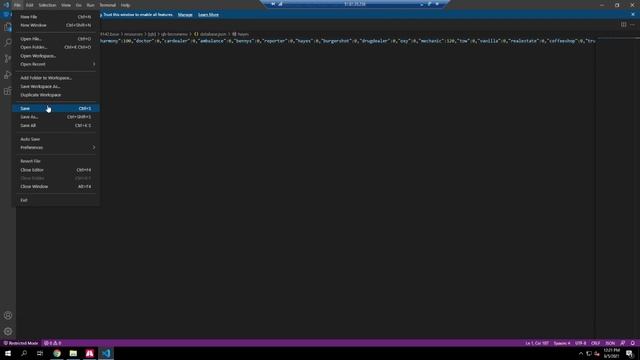640x360 pixels.
Task: Click the Manage link in trust banner
Action: [x=185, y=15]
